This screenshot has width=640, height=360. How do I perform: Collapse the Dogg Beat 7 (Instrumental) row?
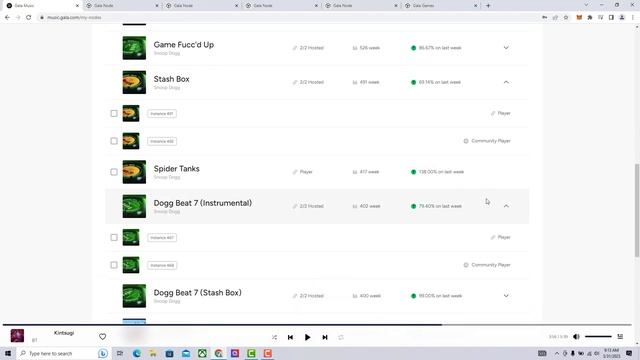506,206
